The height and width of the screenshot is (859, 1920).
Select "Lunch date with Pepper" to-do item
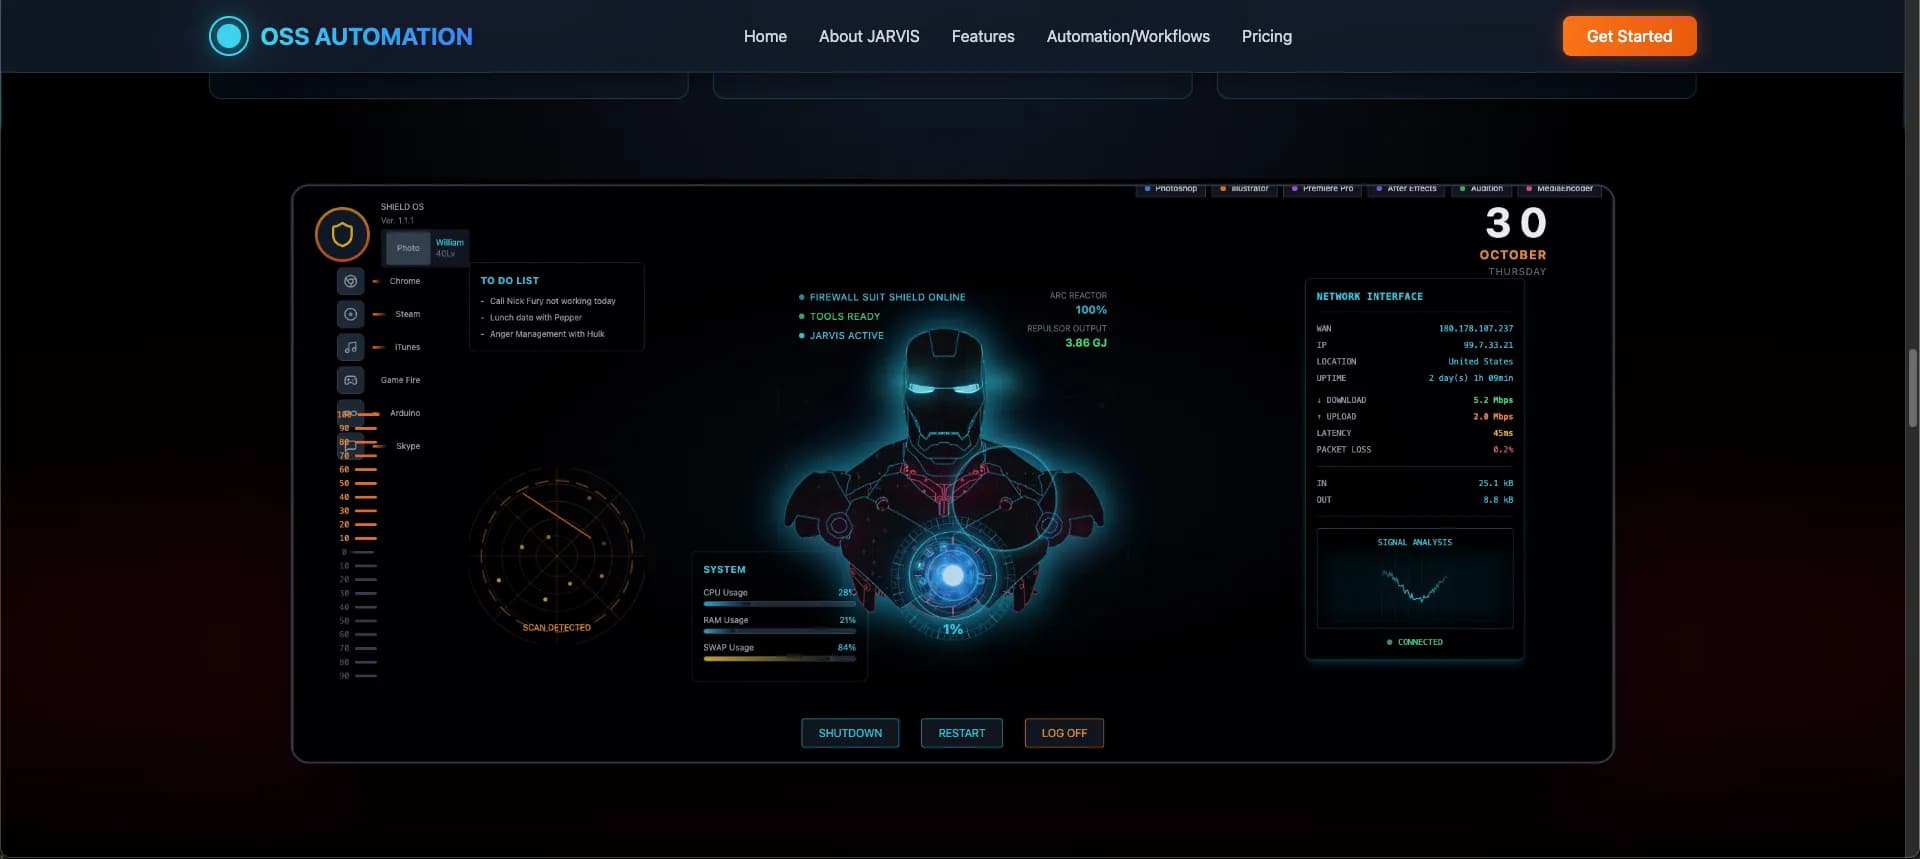click(535, 318)
